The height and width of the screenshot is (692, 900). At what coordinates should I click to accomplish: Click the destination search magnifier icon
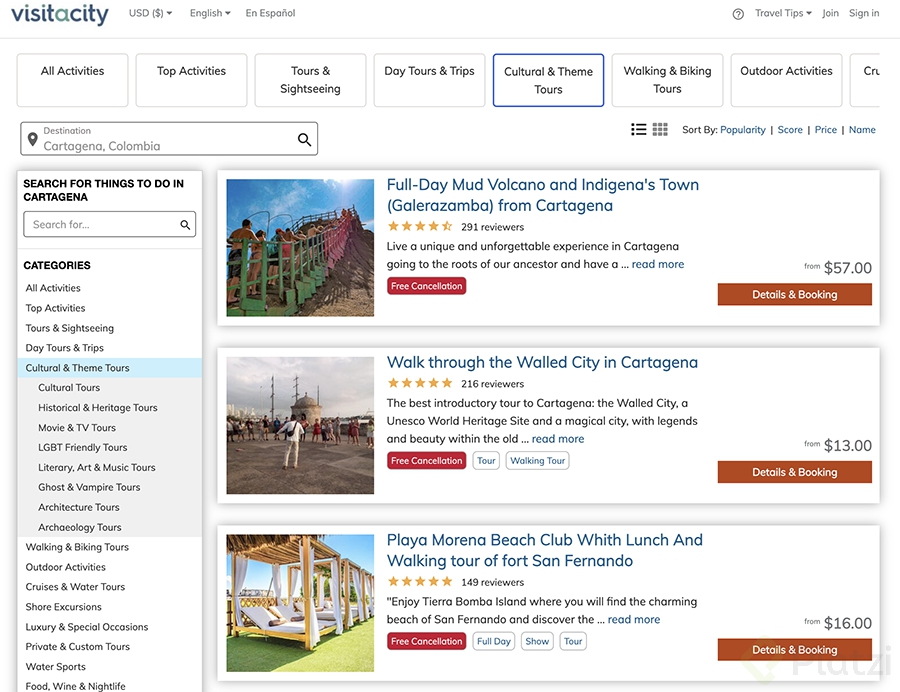coord(304,139)
